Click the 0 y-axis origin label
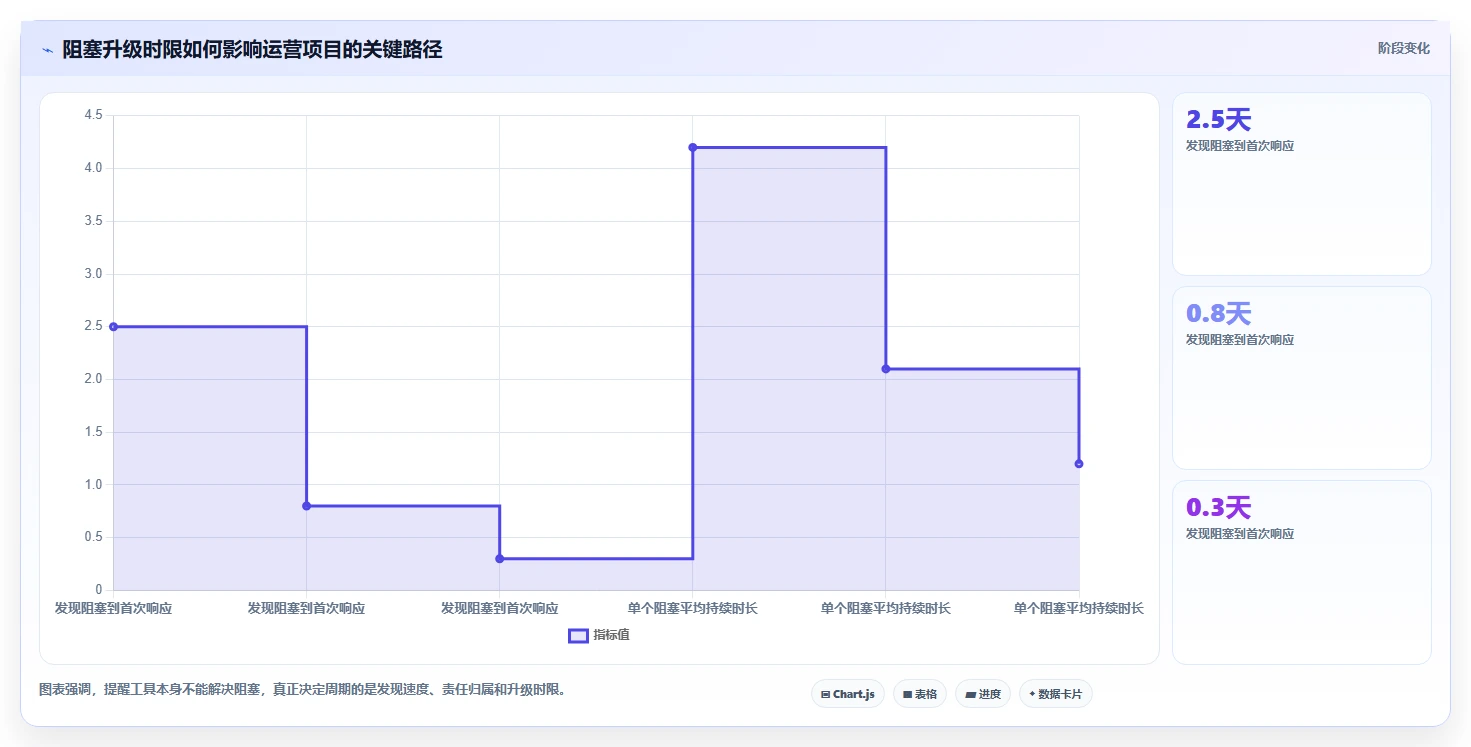The width and height of the screenshot is (1471, 747). click(x=99, y=590)
